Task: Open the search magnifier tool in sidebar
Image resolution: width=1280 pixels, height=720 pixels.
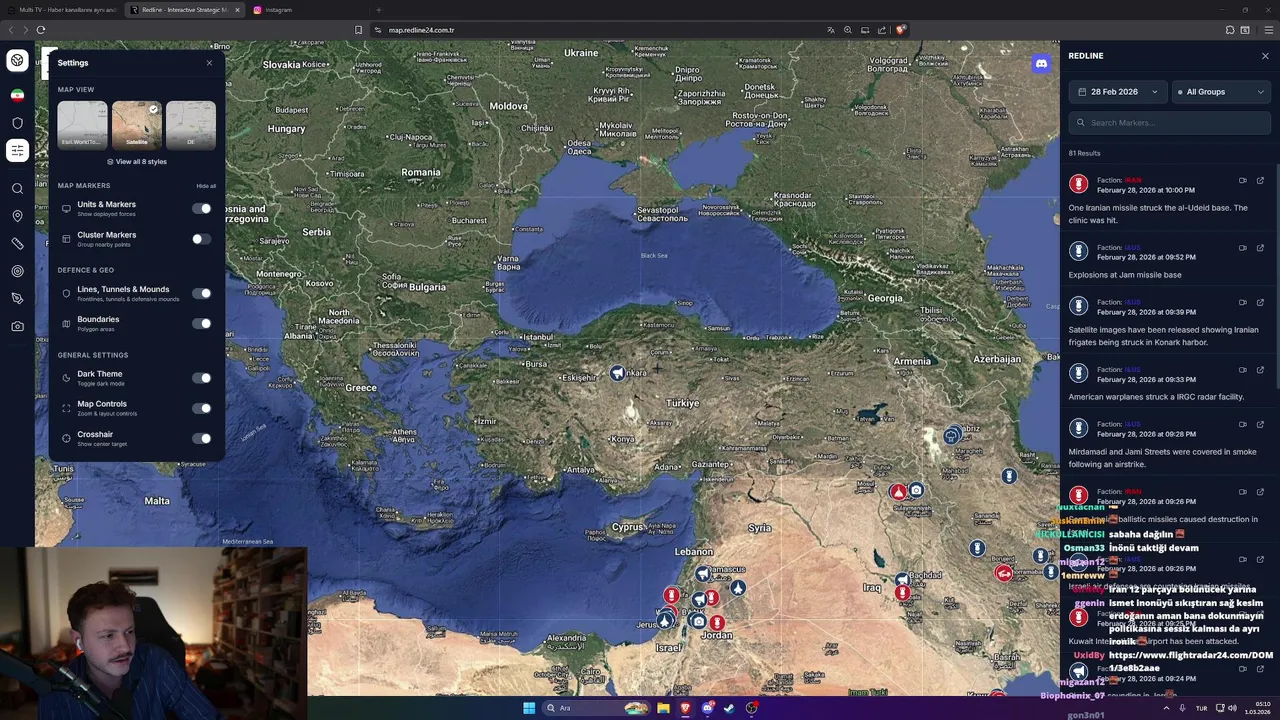Action: [x=17, y=188]
